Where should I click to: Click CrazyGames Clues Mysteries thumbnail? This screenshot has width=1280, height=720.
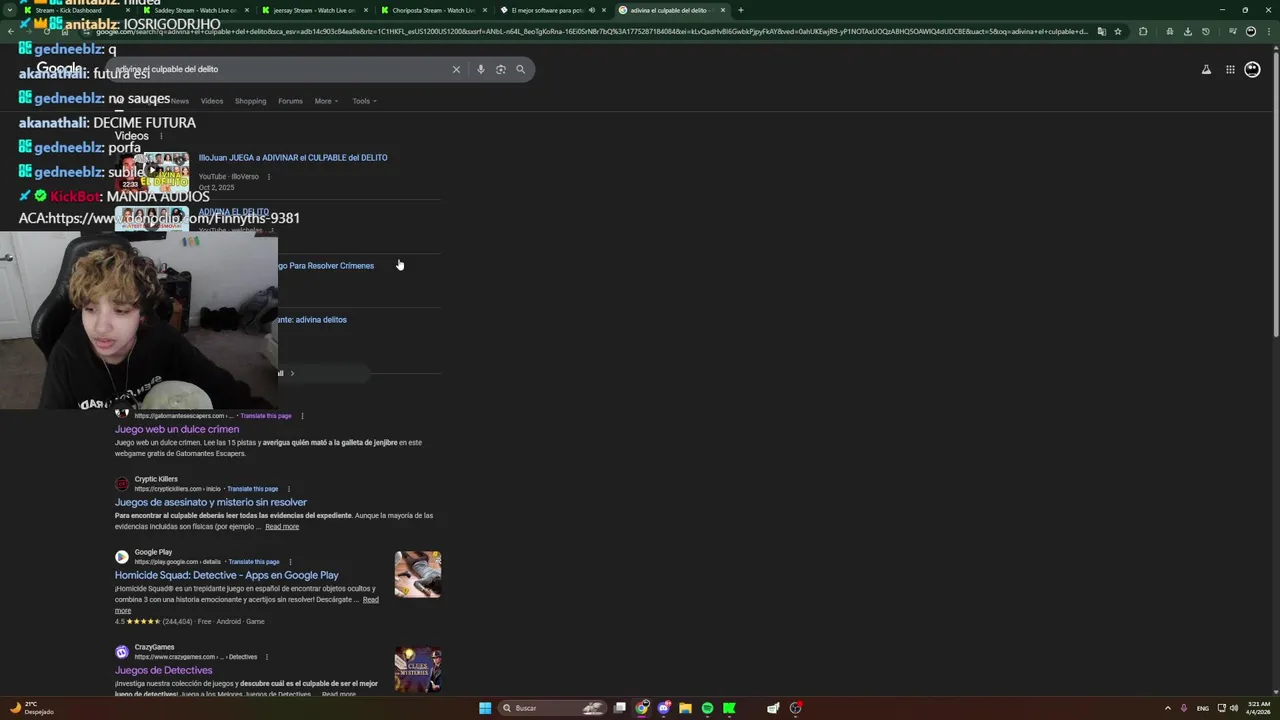tap(418, 669)
